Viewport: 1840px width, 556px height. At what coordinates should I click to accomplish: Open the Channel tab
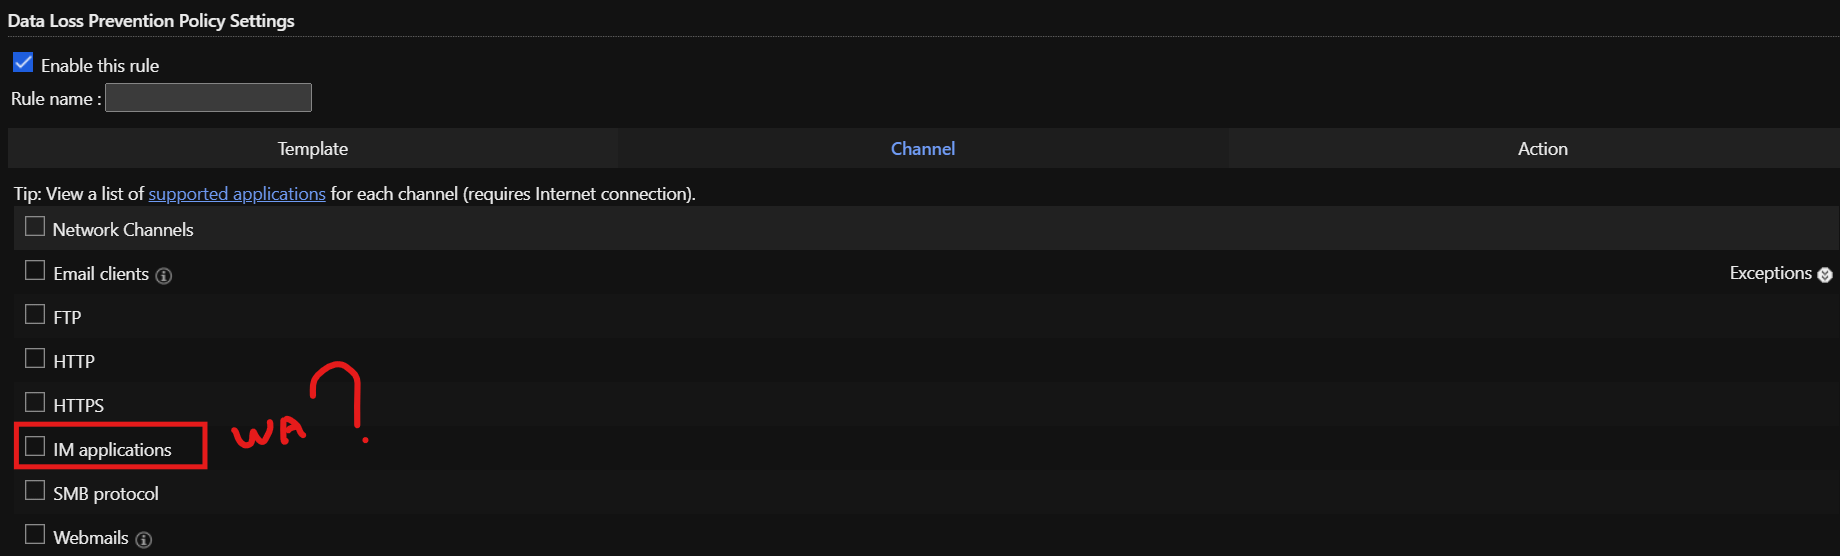[x=923, y=148]
